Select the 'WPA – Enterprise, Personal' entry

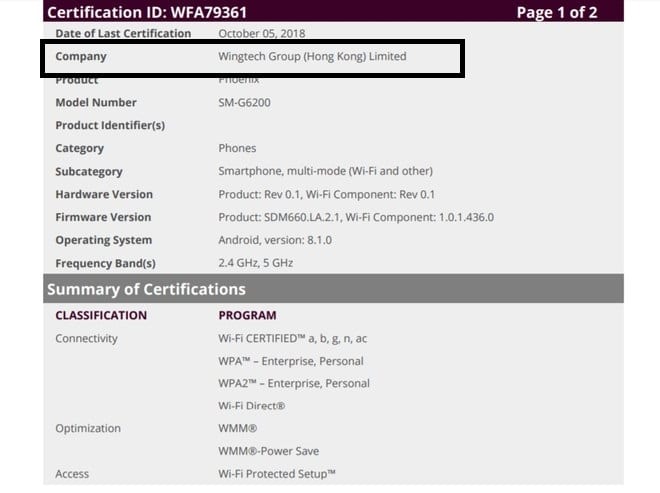pos(291,361)
